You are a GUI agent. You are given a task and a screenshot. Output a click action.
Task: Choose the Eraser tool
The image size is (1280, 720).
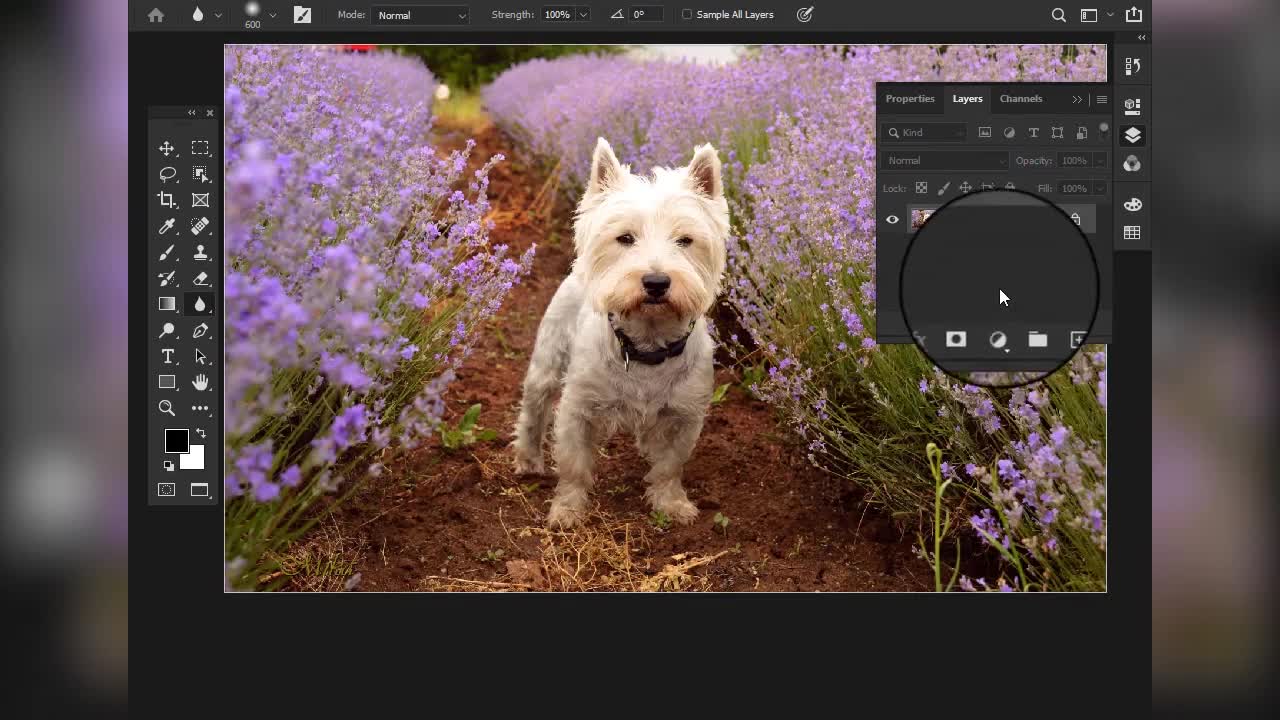(x=200, y=279)
